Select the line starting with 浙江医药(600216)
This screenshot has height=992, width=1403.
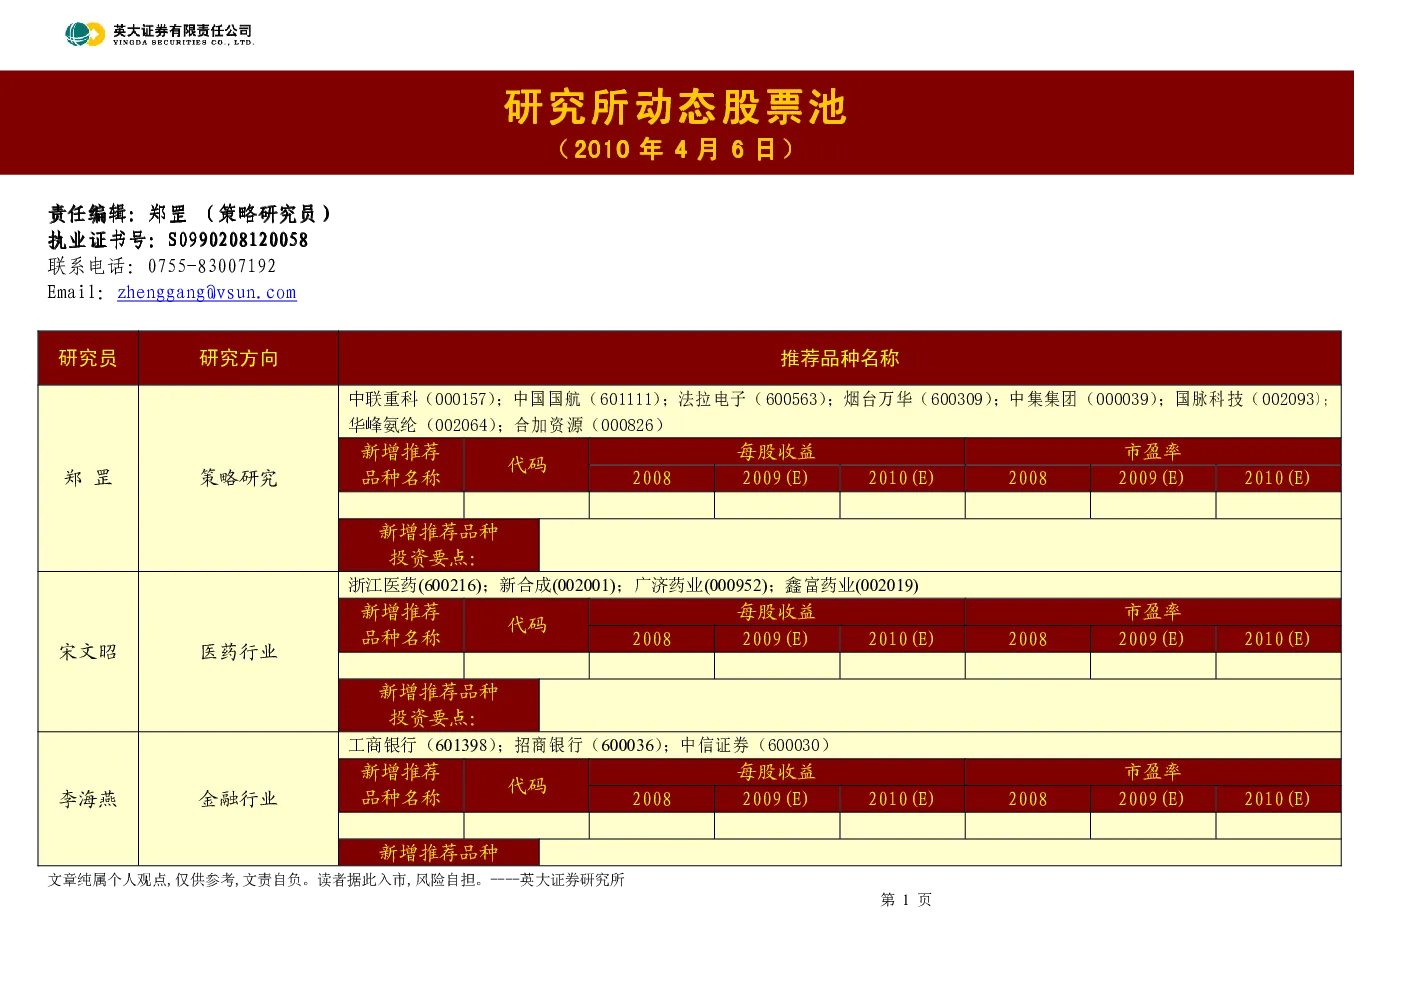[633, 585]
